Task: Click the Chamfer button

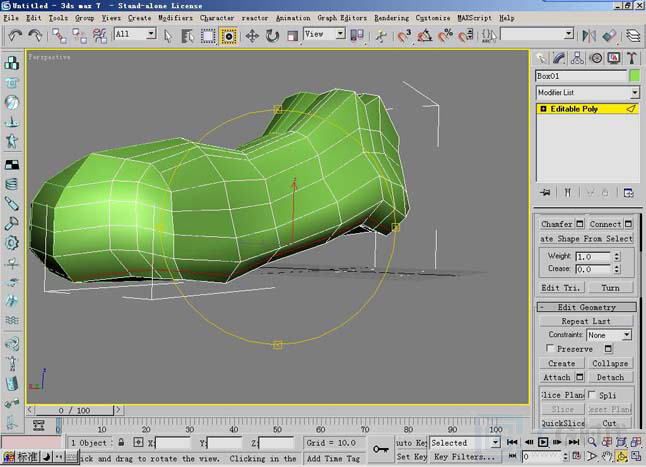Action: click(557, 224)
